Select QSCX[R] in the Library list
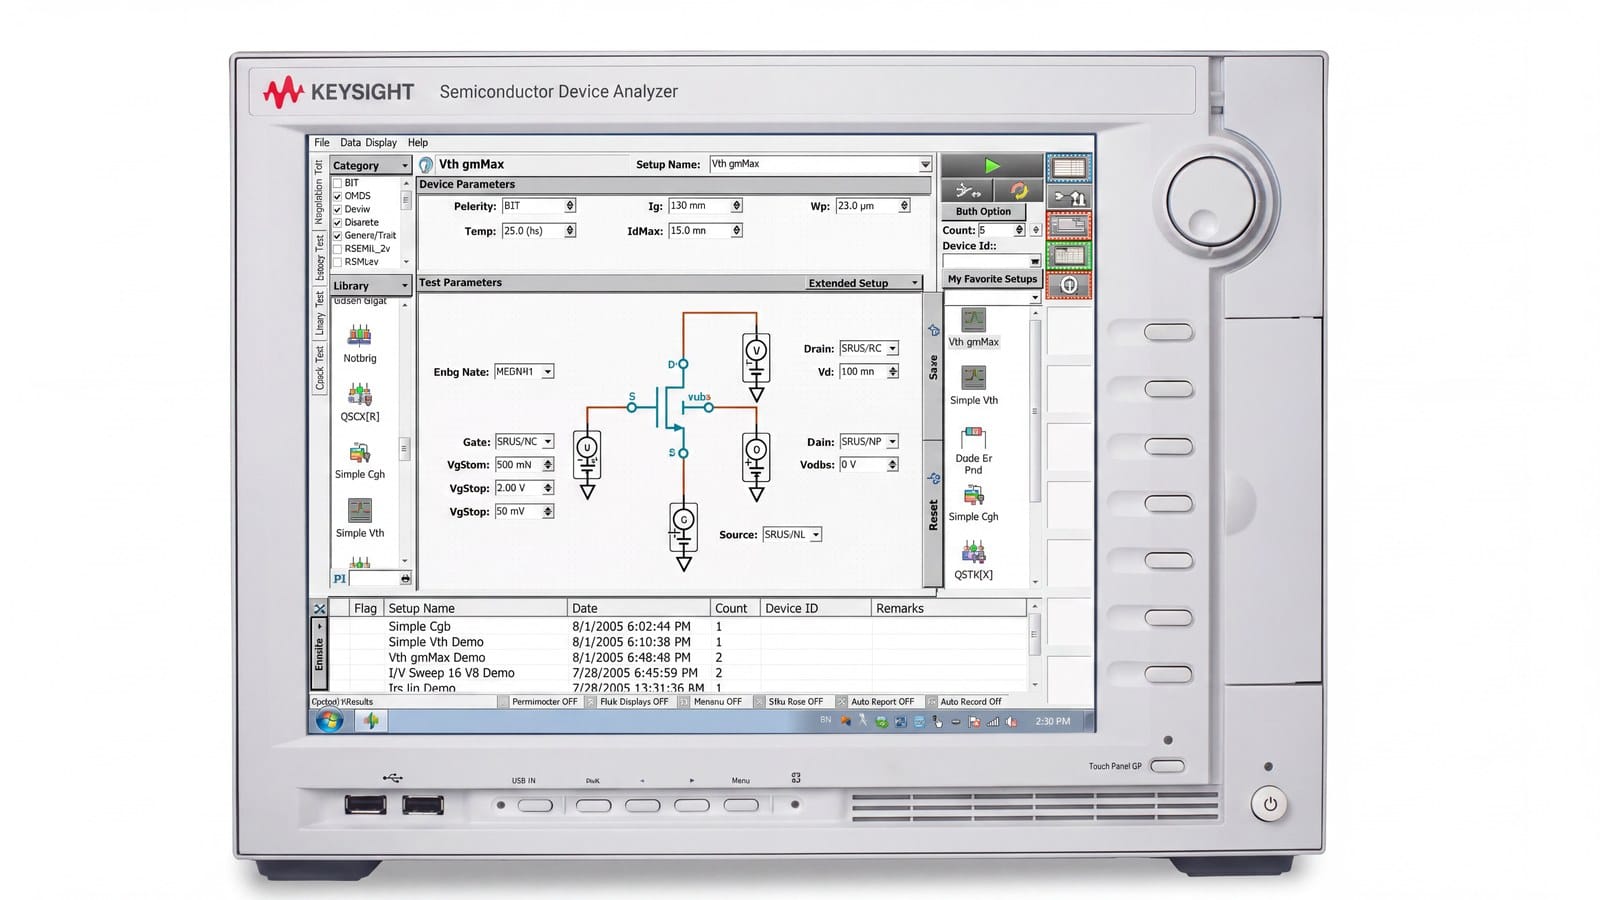Screen dimensions: 1600x900 pos(360,402)
